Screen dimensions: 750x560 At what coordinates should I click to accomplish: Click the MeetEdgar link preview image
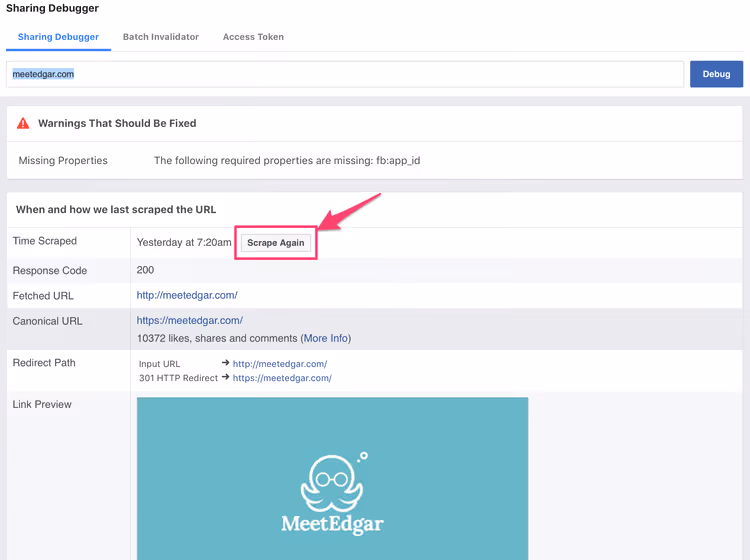point(332,478)
